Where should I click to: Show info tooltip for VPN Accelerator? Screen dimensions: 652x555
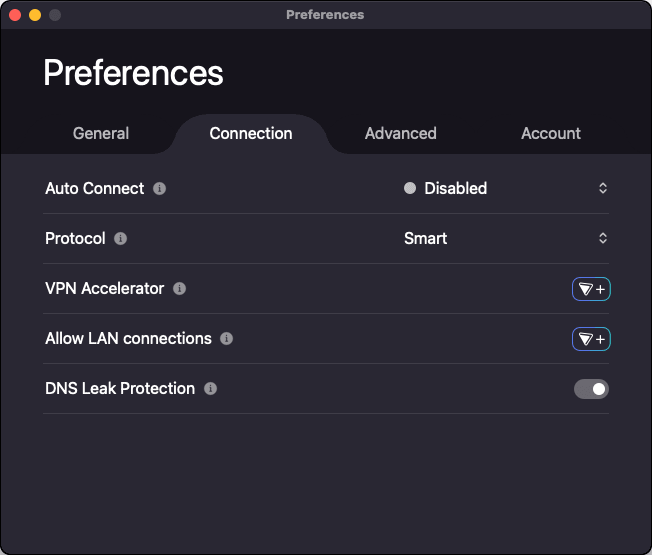pos(180,288)
